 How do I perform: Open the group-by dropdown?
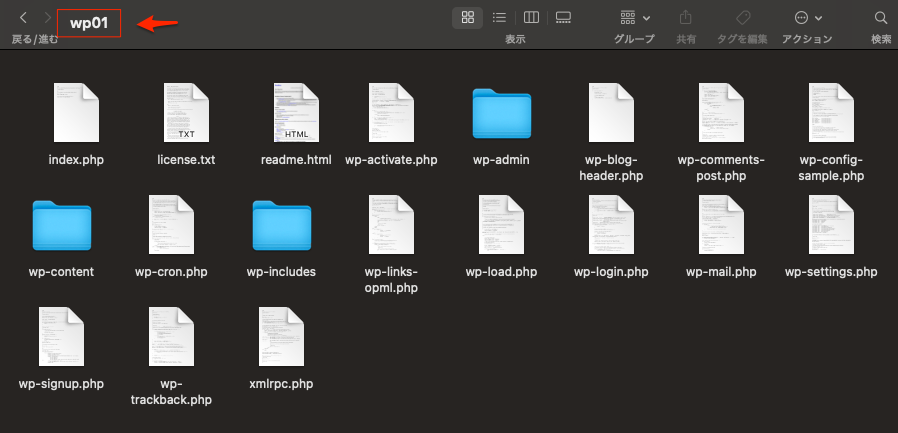tap(634, 18)
